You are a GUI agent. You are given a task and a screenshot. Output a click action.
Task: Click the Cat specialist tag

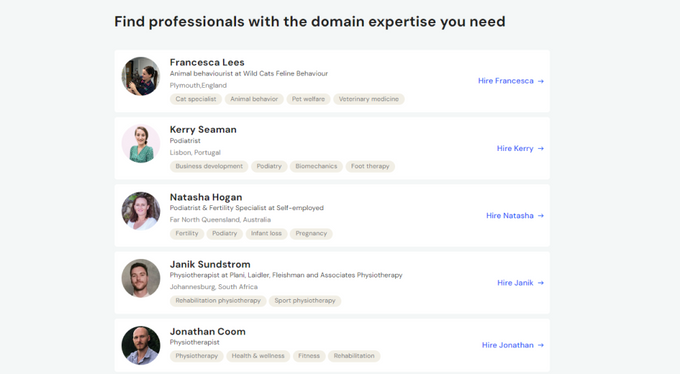196,99
